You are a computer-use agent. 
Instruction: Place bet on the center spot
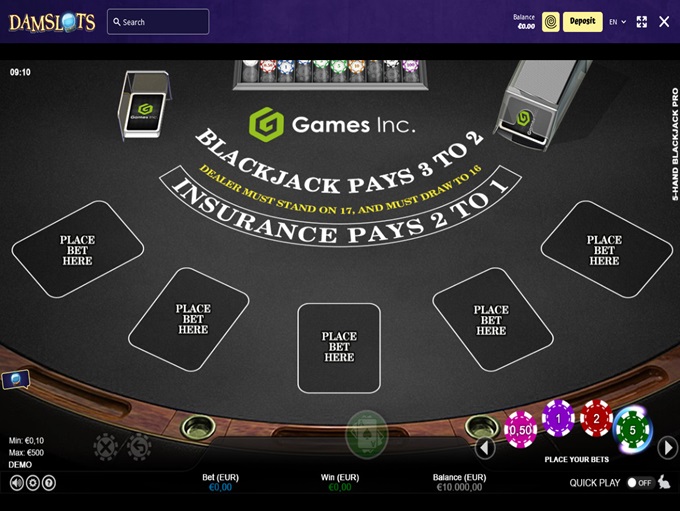click(x=339, y=347)
